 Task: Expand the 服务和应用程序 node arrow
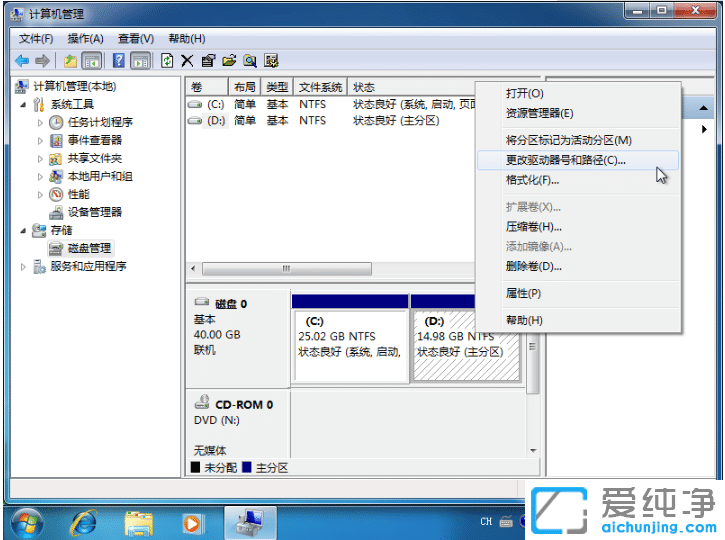23,267
